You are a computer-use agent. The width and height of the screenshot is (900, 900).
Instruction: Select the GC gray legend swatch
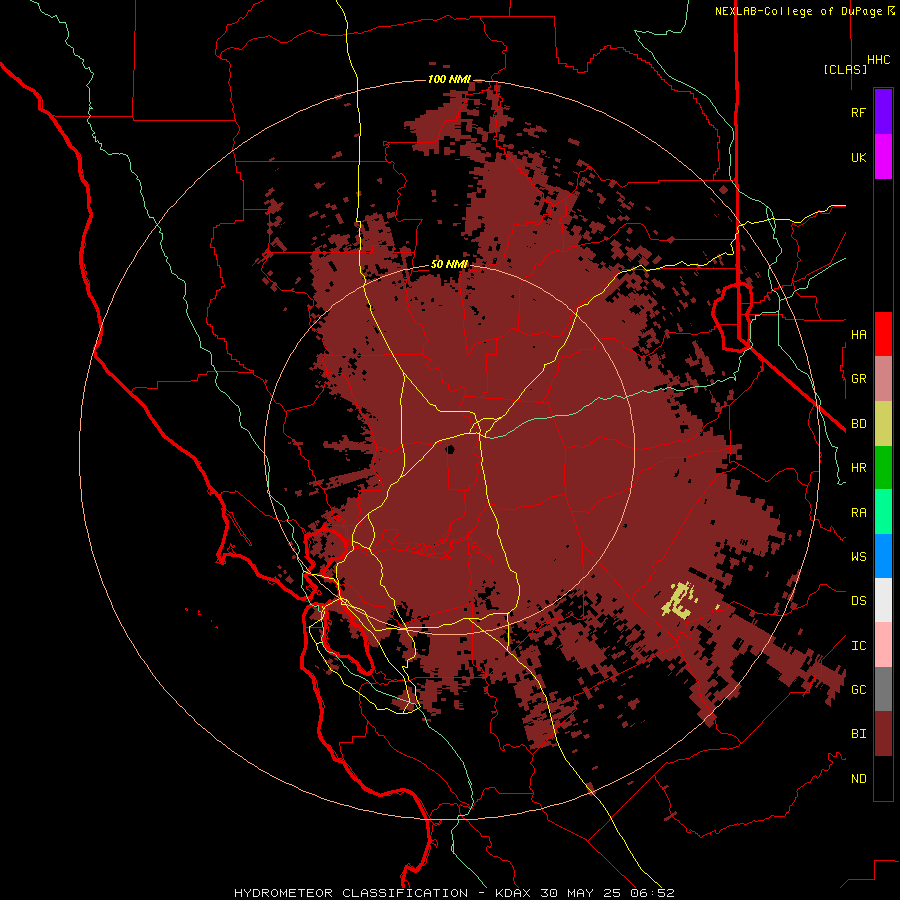883,689
